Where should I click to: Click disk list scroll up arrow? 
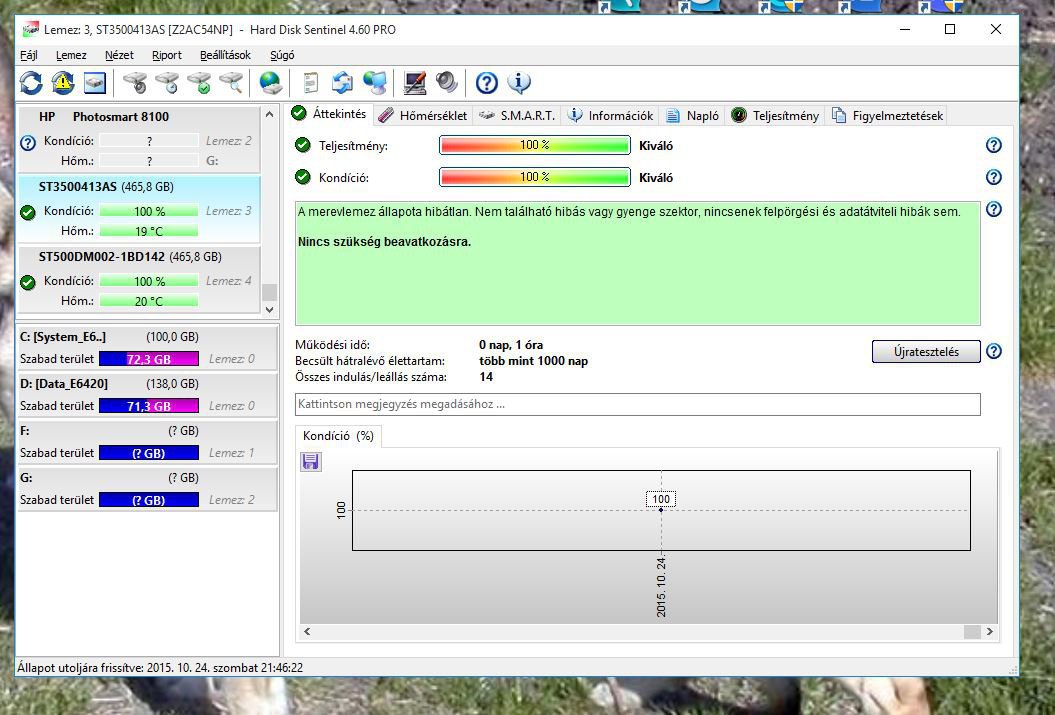(x=269, y=114)
